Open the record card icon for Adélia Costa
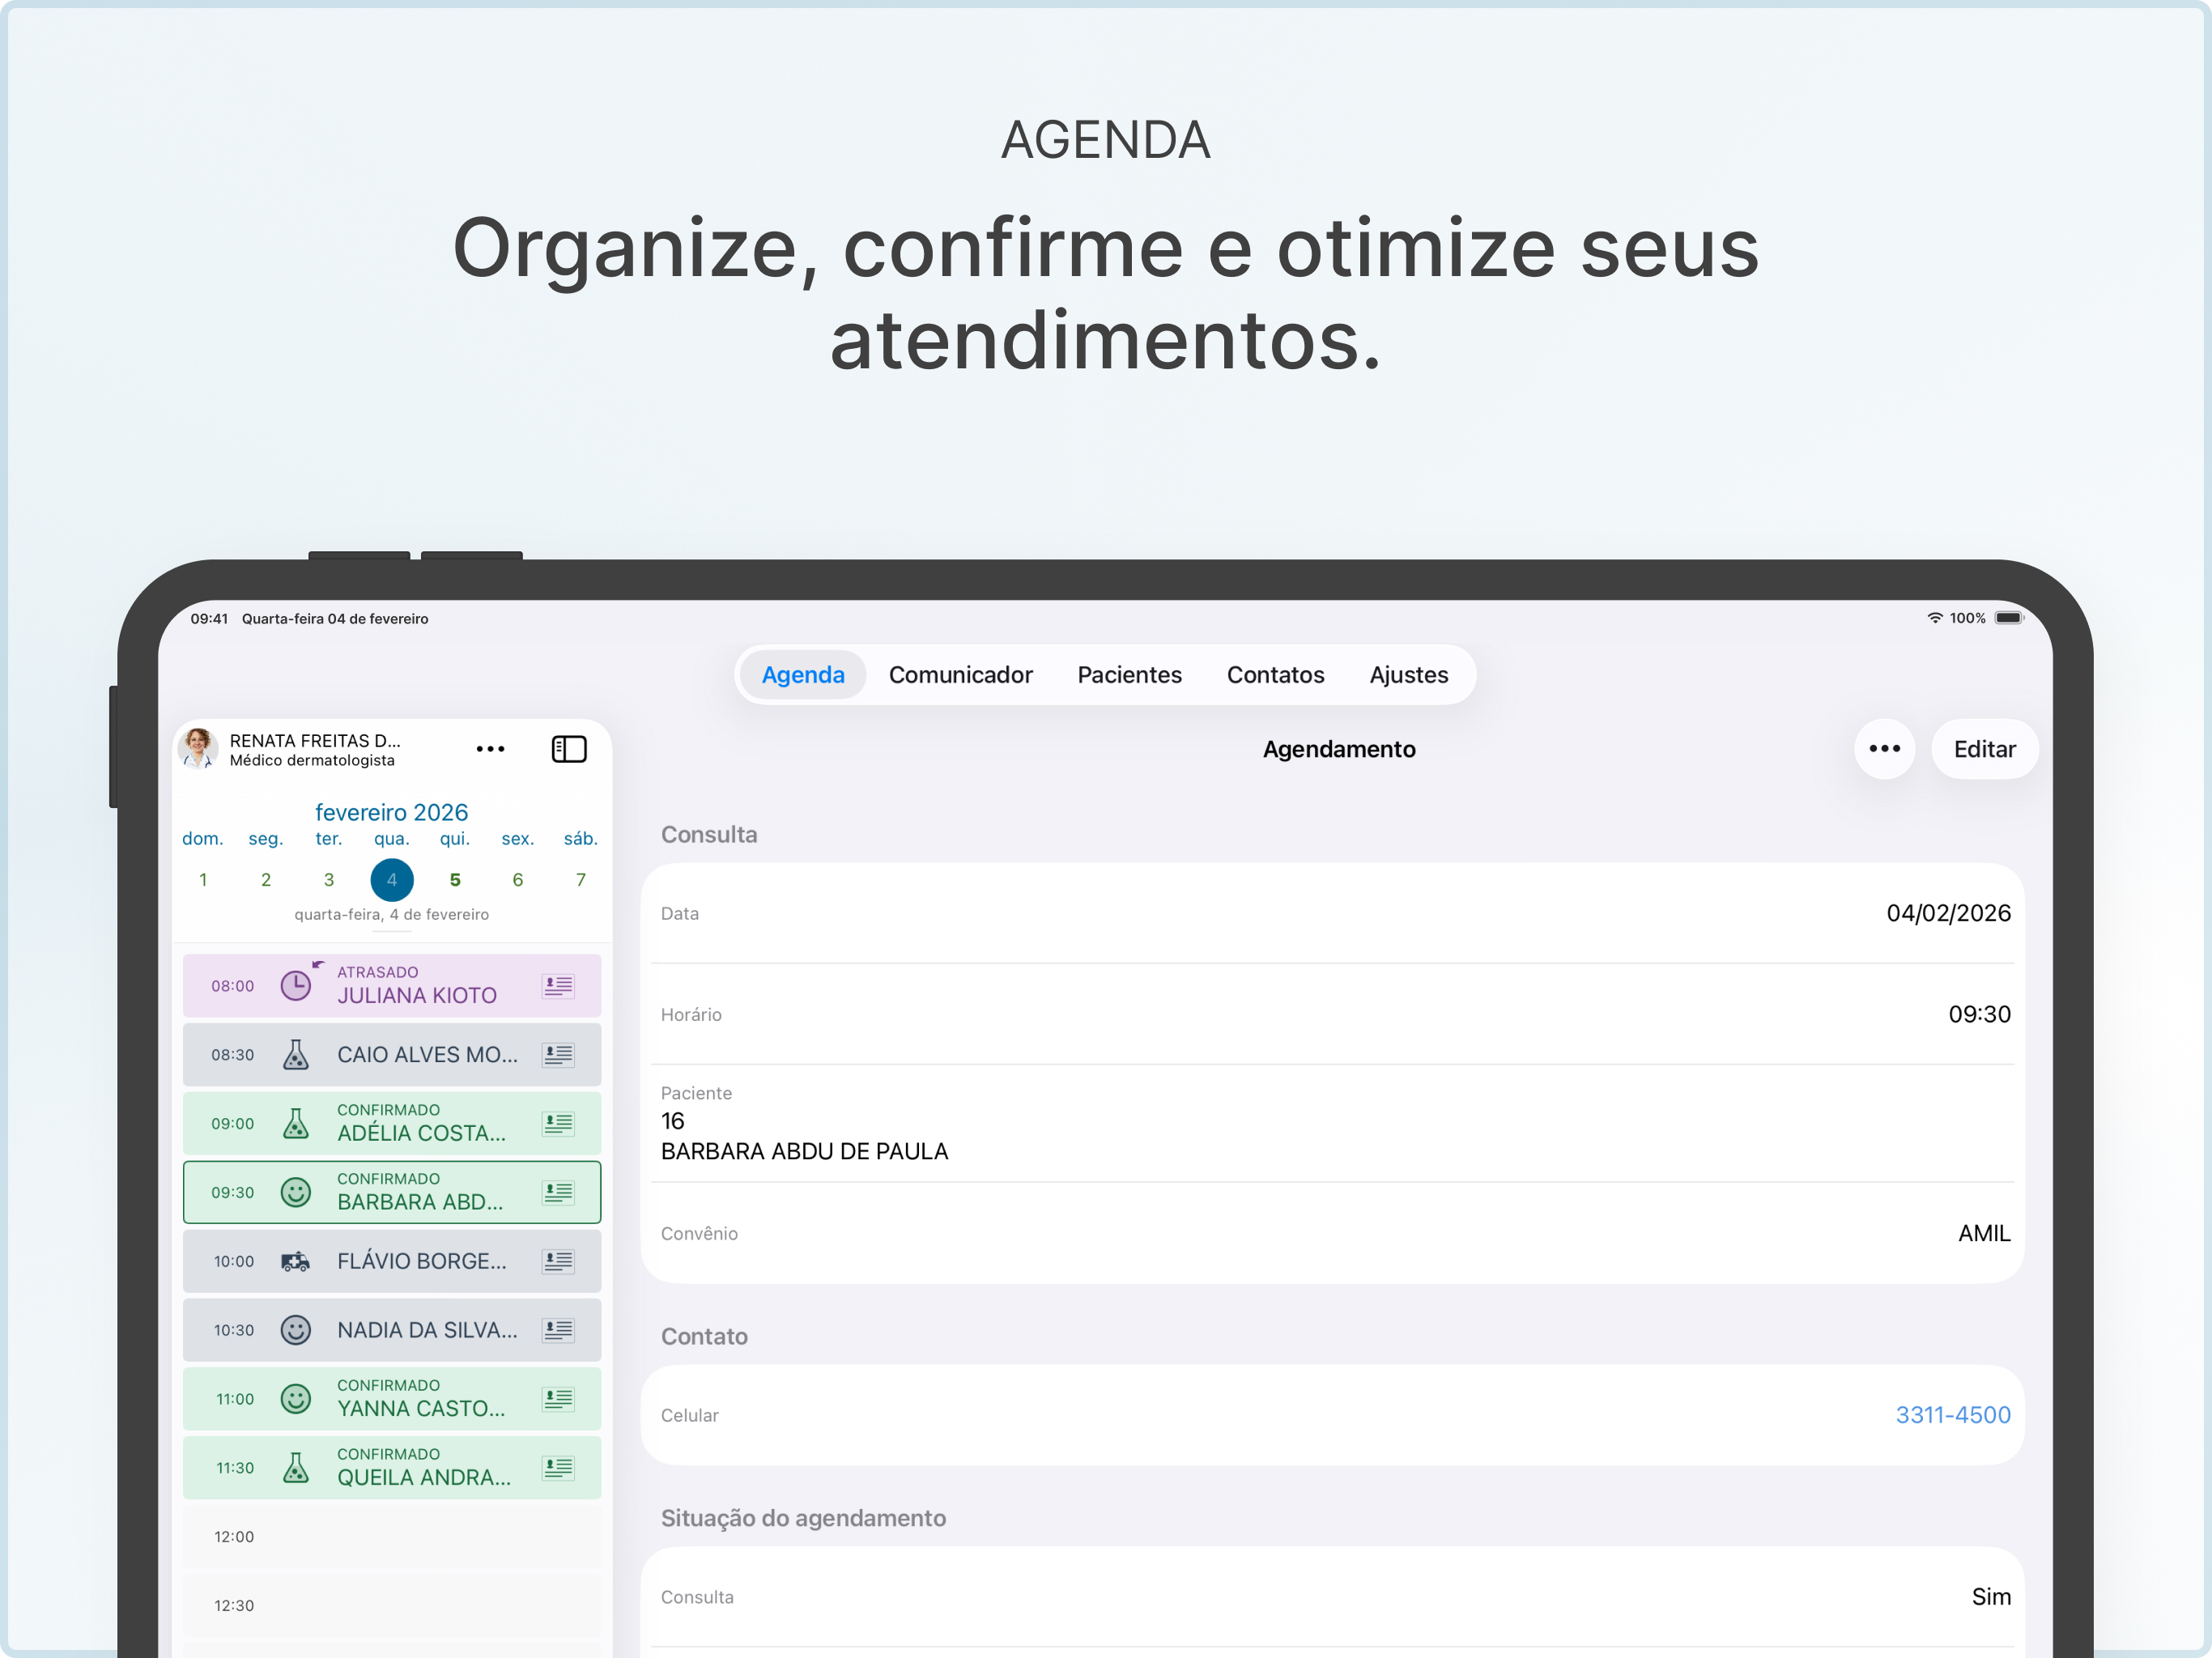Viewport: 2212px width, 1658px height. 558,1124
